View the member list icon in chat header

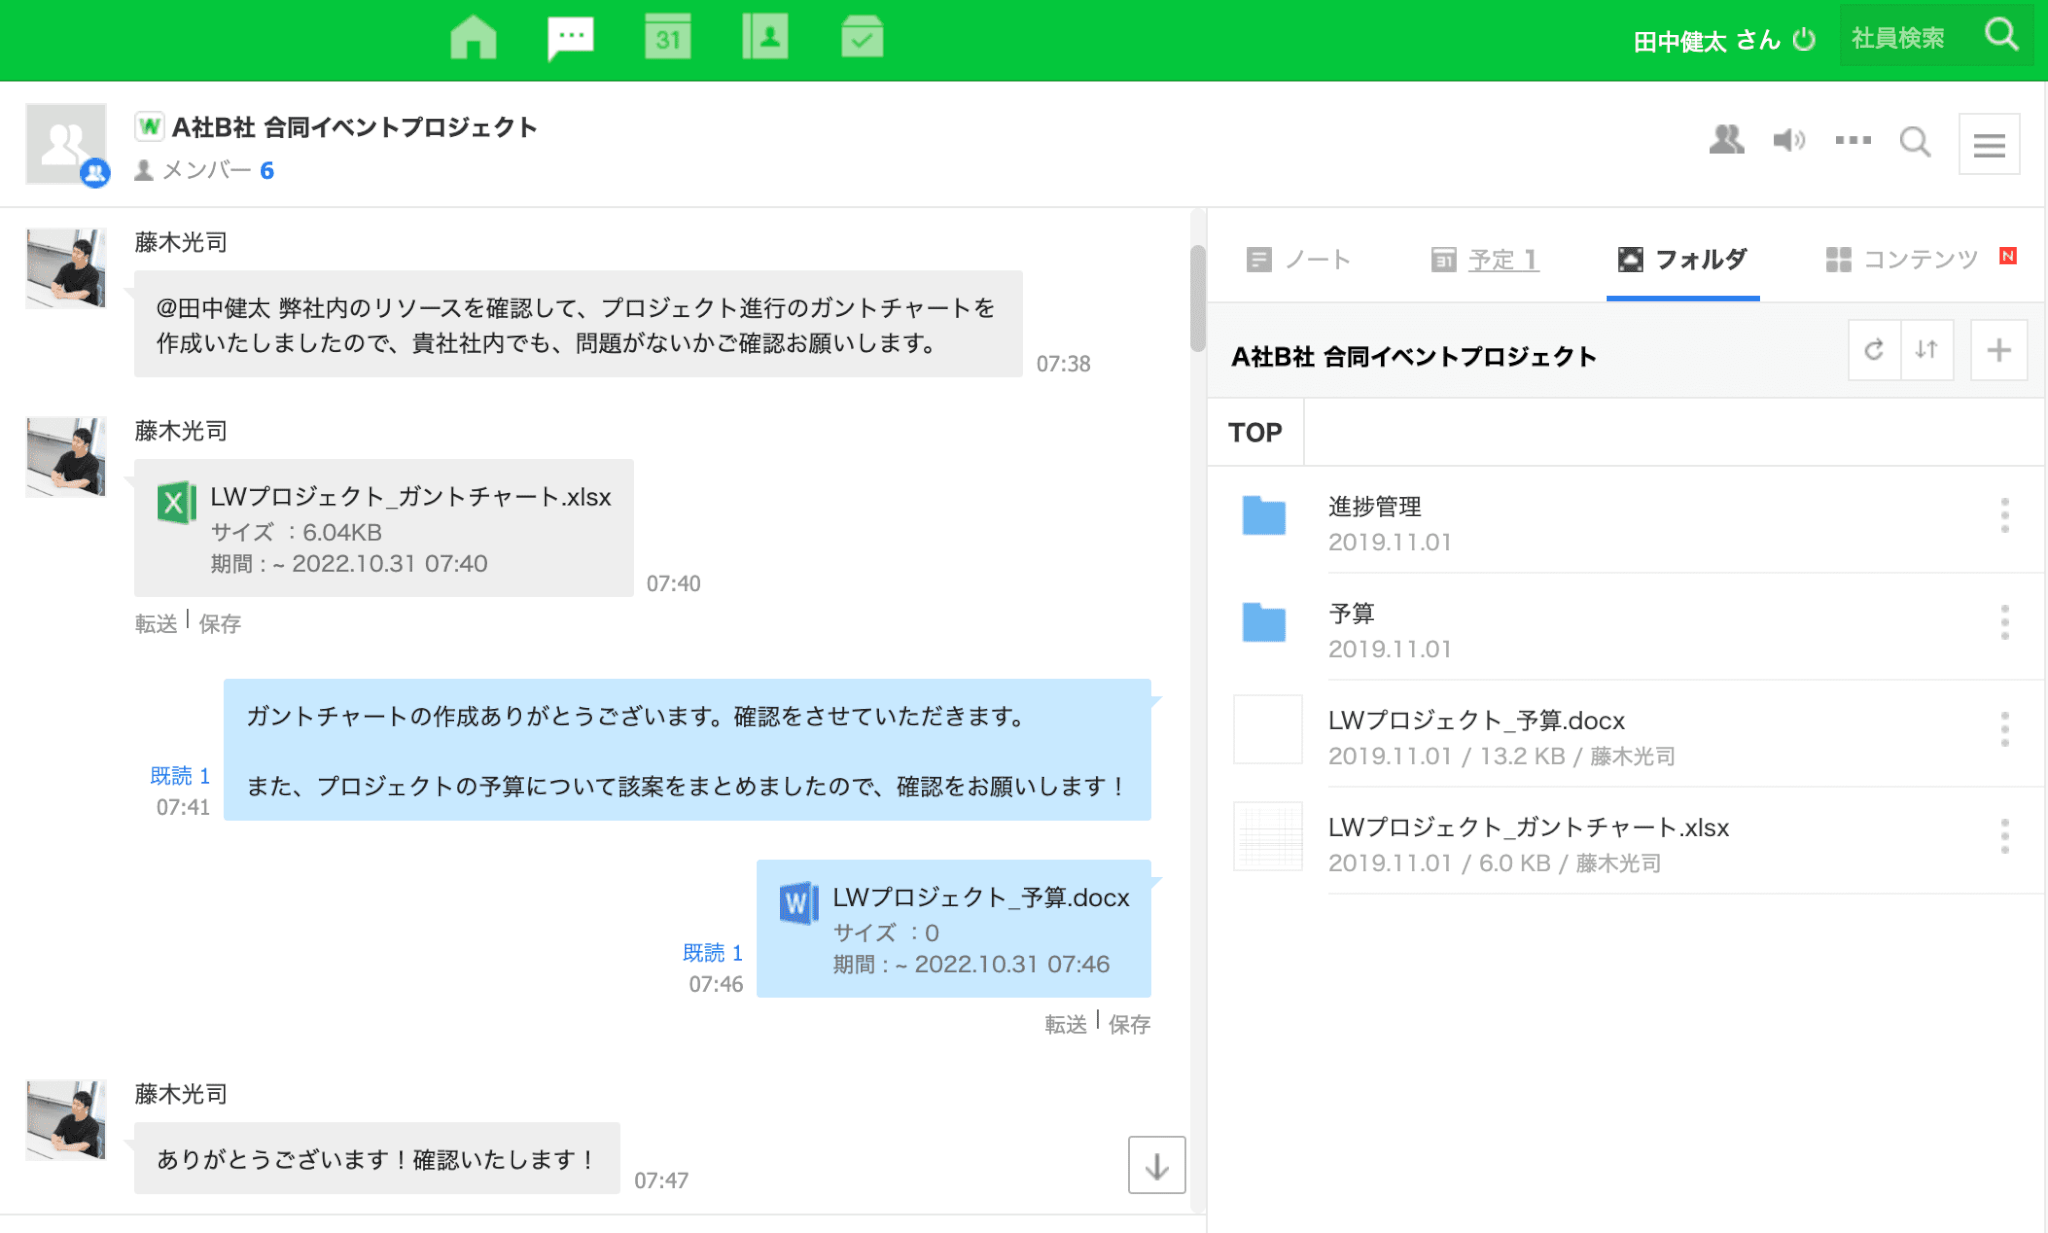(1726, 140)
